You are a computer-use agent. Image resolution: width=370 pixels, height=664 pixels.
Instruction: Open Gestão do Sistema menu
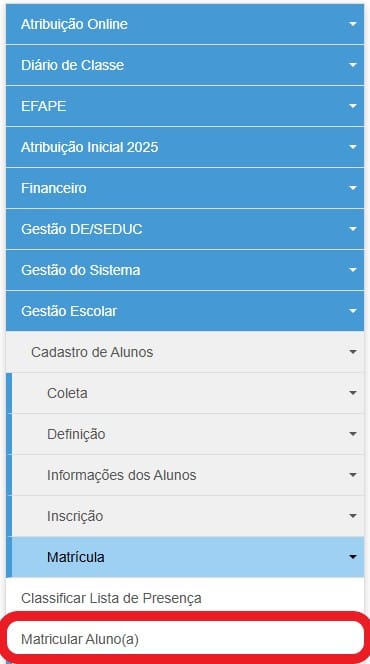pyautogui.click(x=185, y=270)
